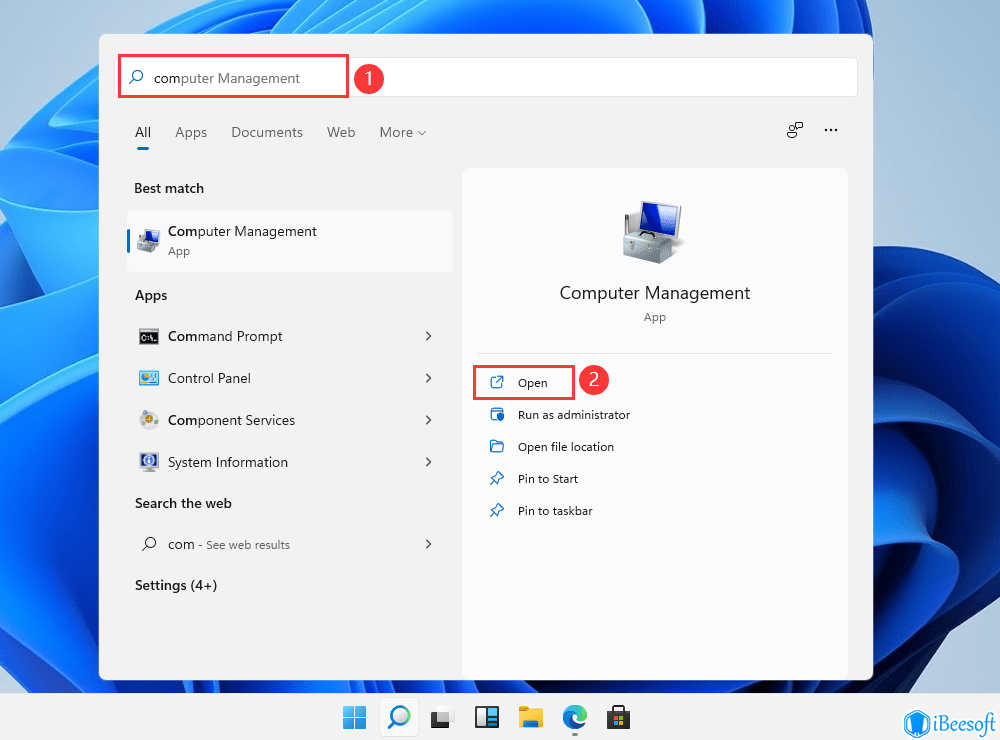Image resolution: width=1000 pixels, height=740 pixels.
Task: Open File Explorer from the taskbar
Action: click(530, 717)
